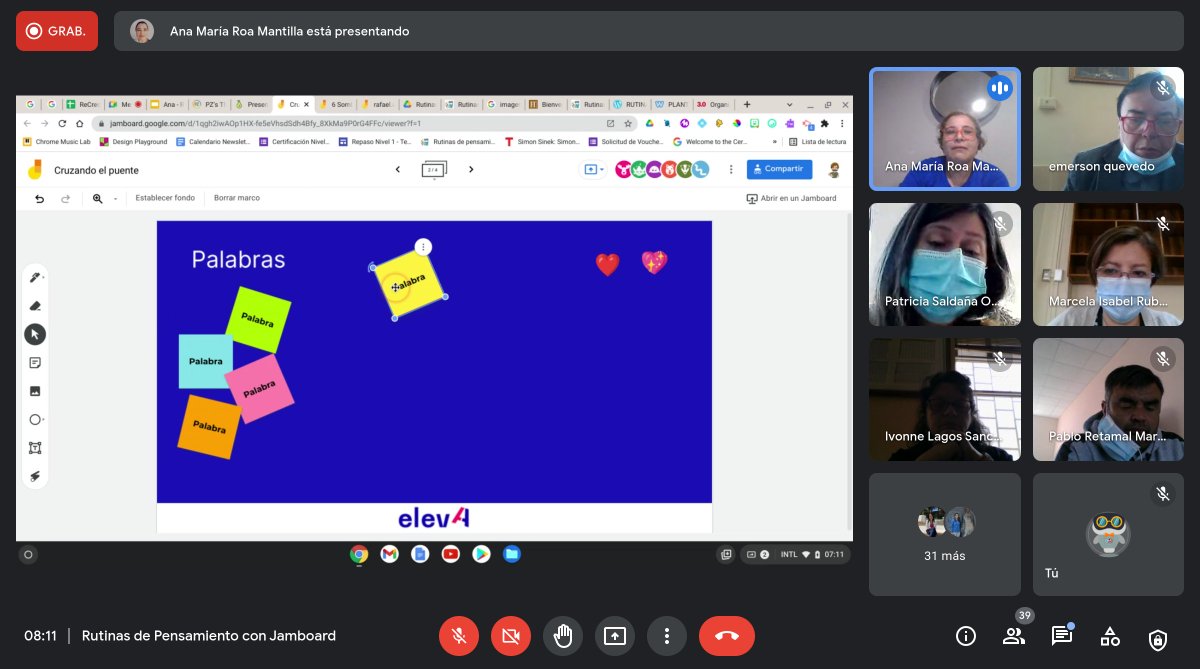Click the blue Compartir button
This screenshot has width=1200, height=669.
tap(779, 169)
